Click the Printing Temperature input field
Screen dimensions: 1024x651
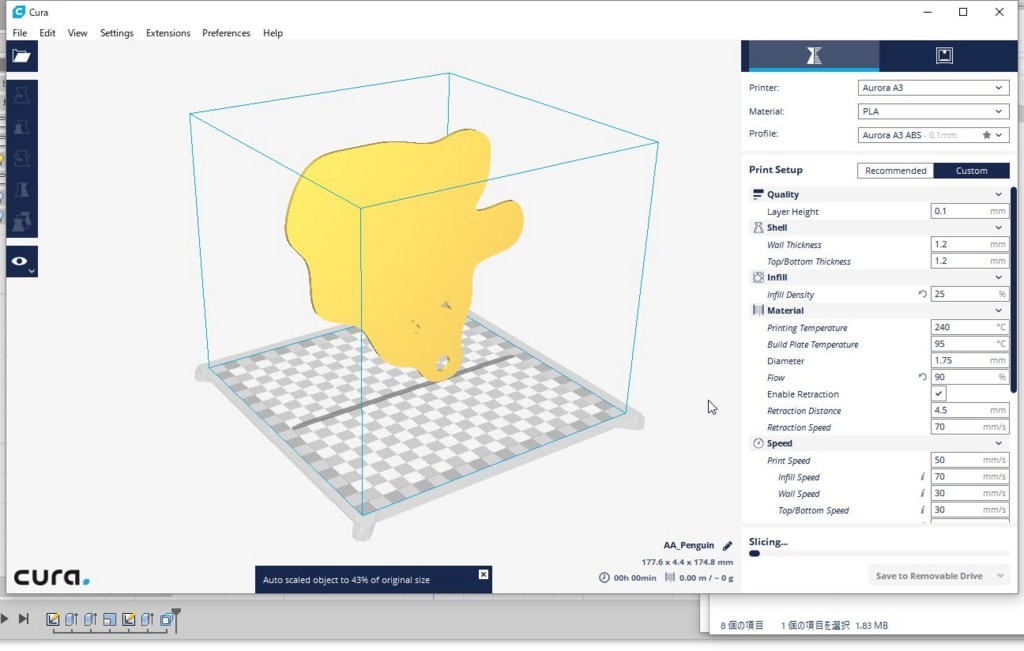pos(970,327)
